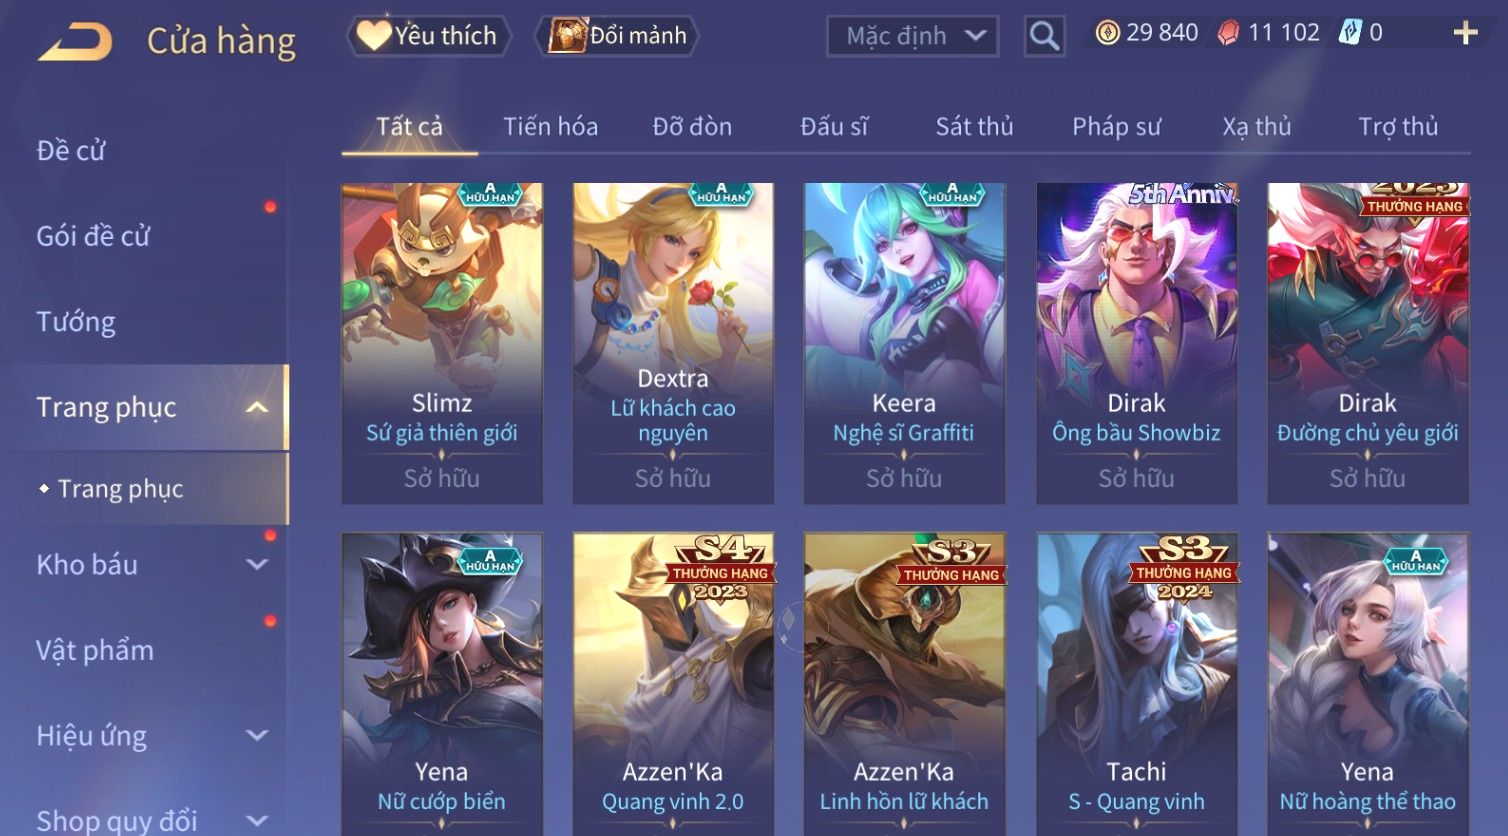Open the search magnifier icon
Screen dimensions: 1508x836
[x=1044, y=36]
